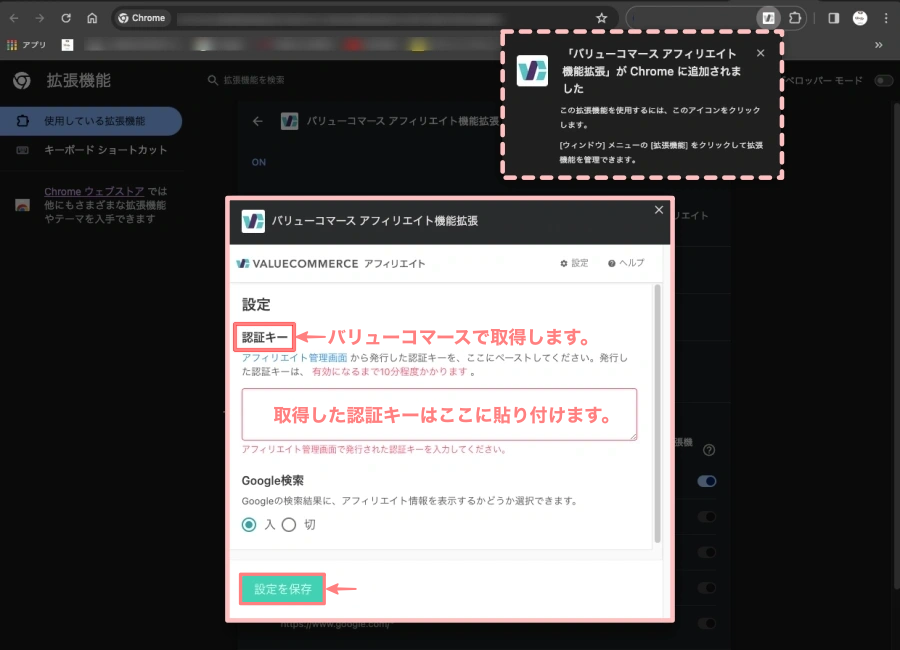
Task: Click the ValueCommerce icon in notification bubble
Action: (x=532, y=71)
